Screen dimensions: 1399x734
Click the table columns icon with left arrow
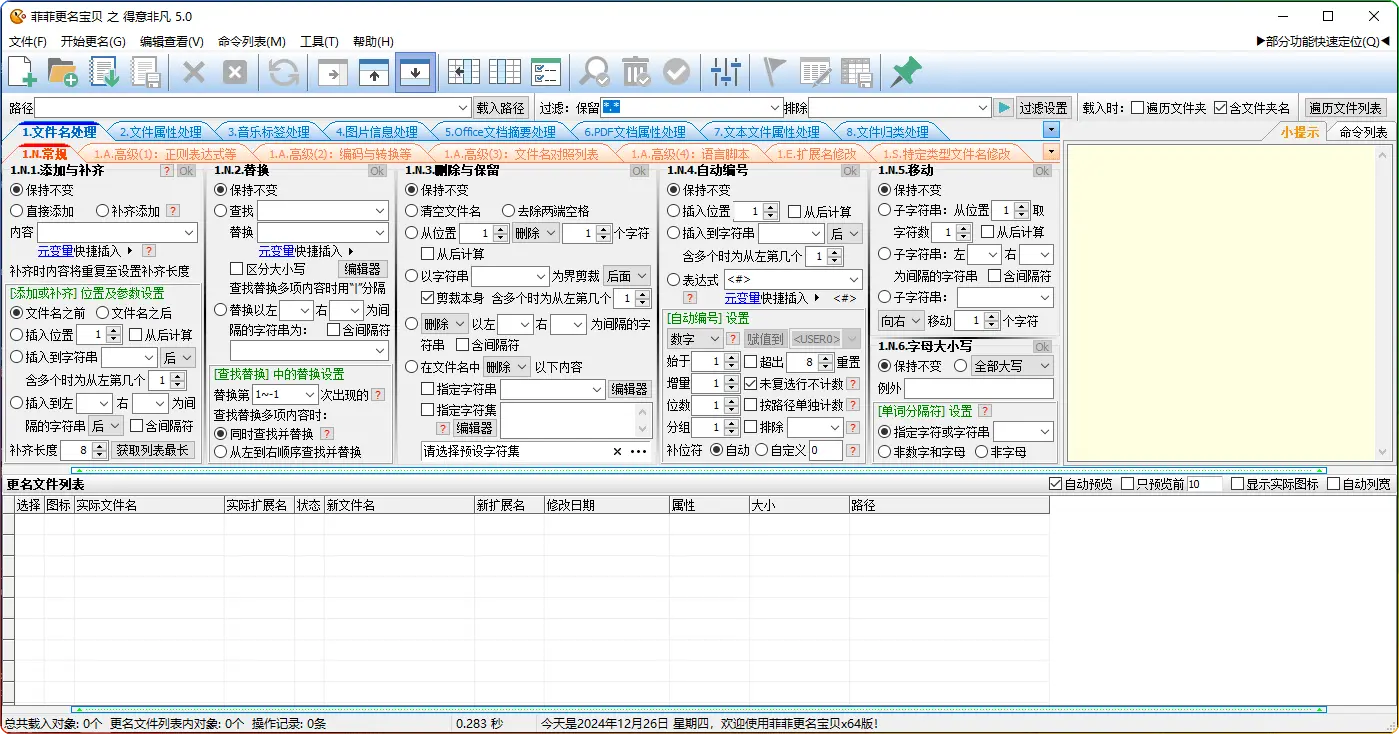(464, 72)
